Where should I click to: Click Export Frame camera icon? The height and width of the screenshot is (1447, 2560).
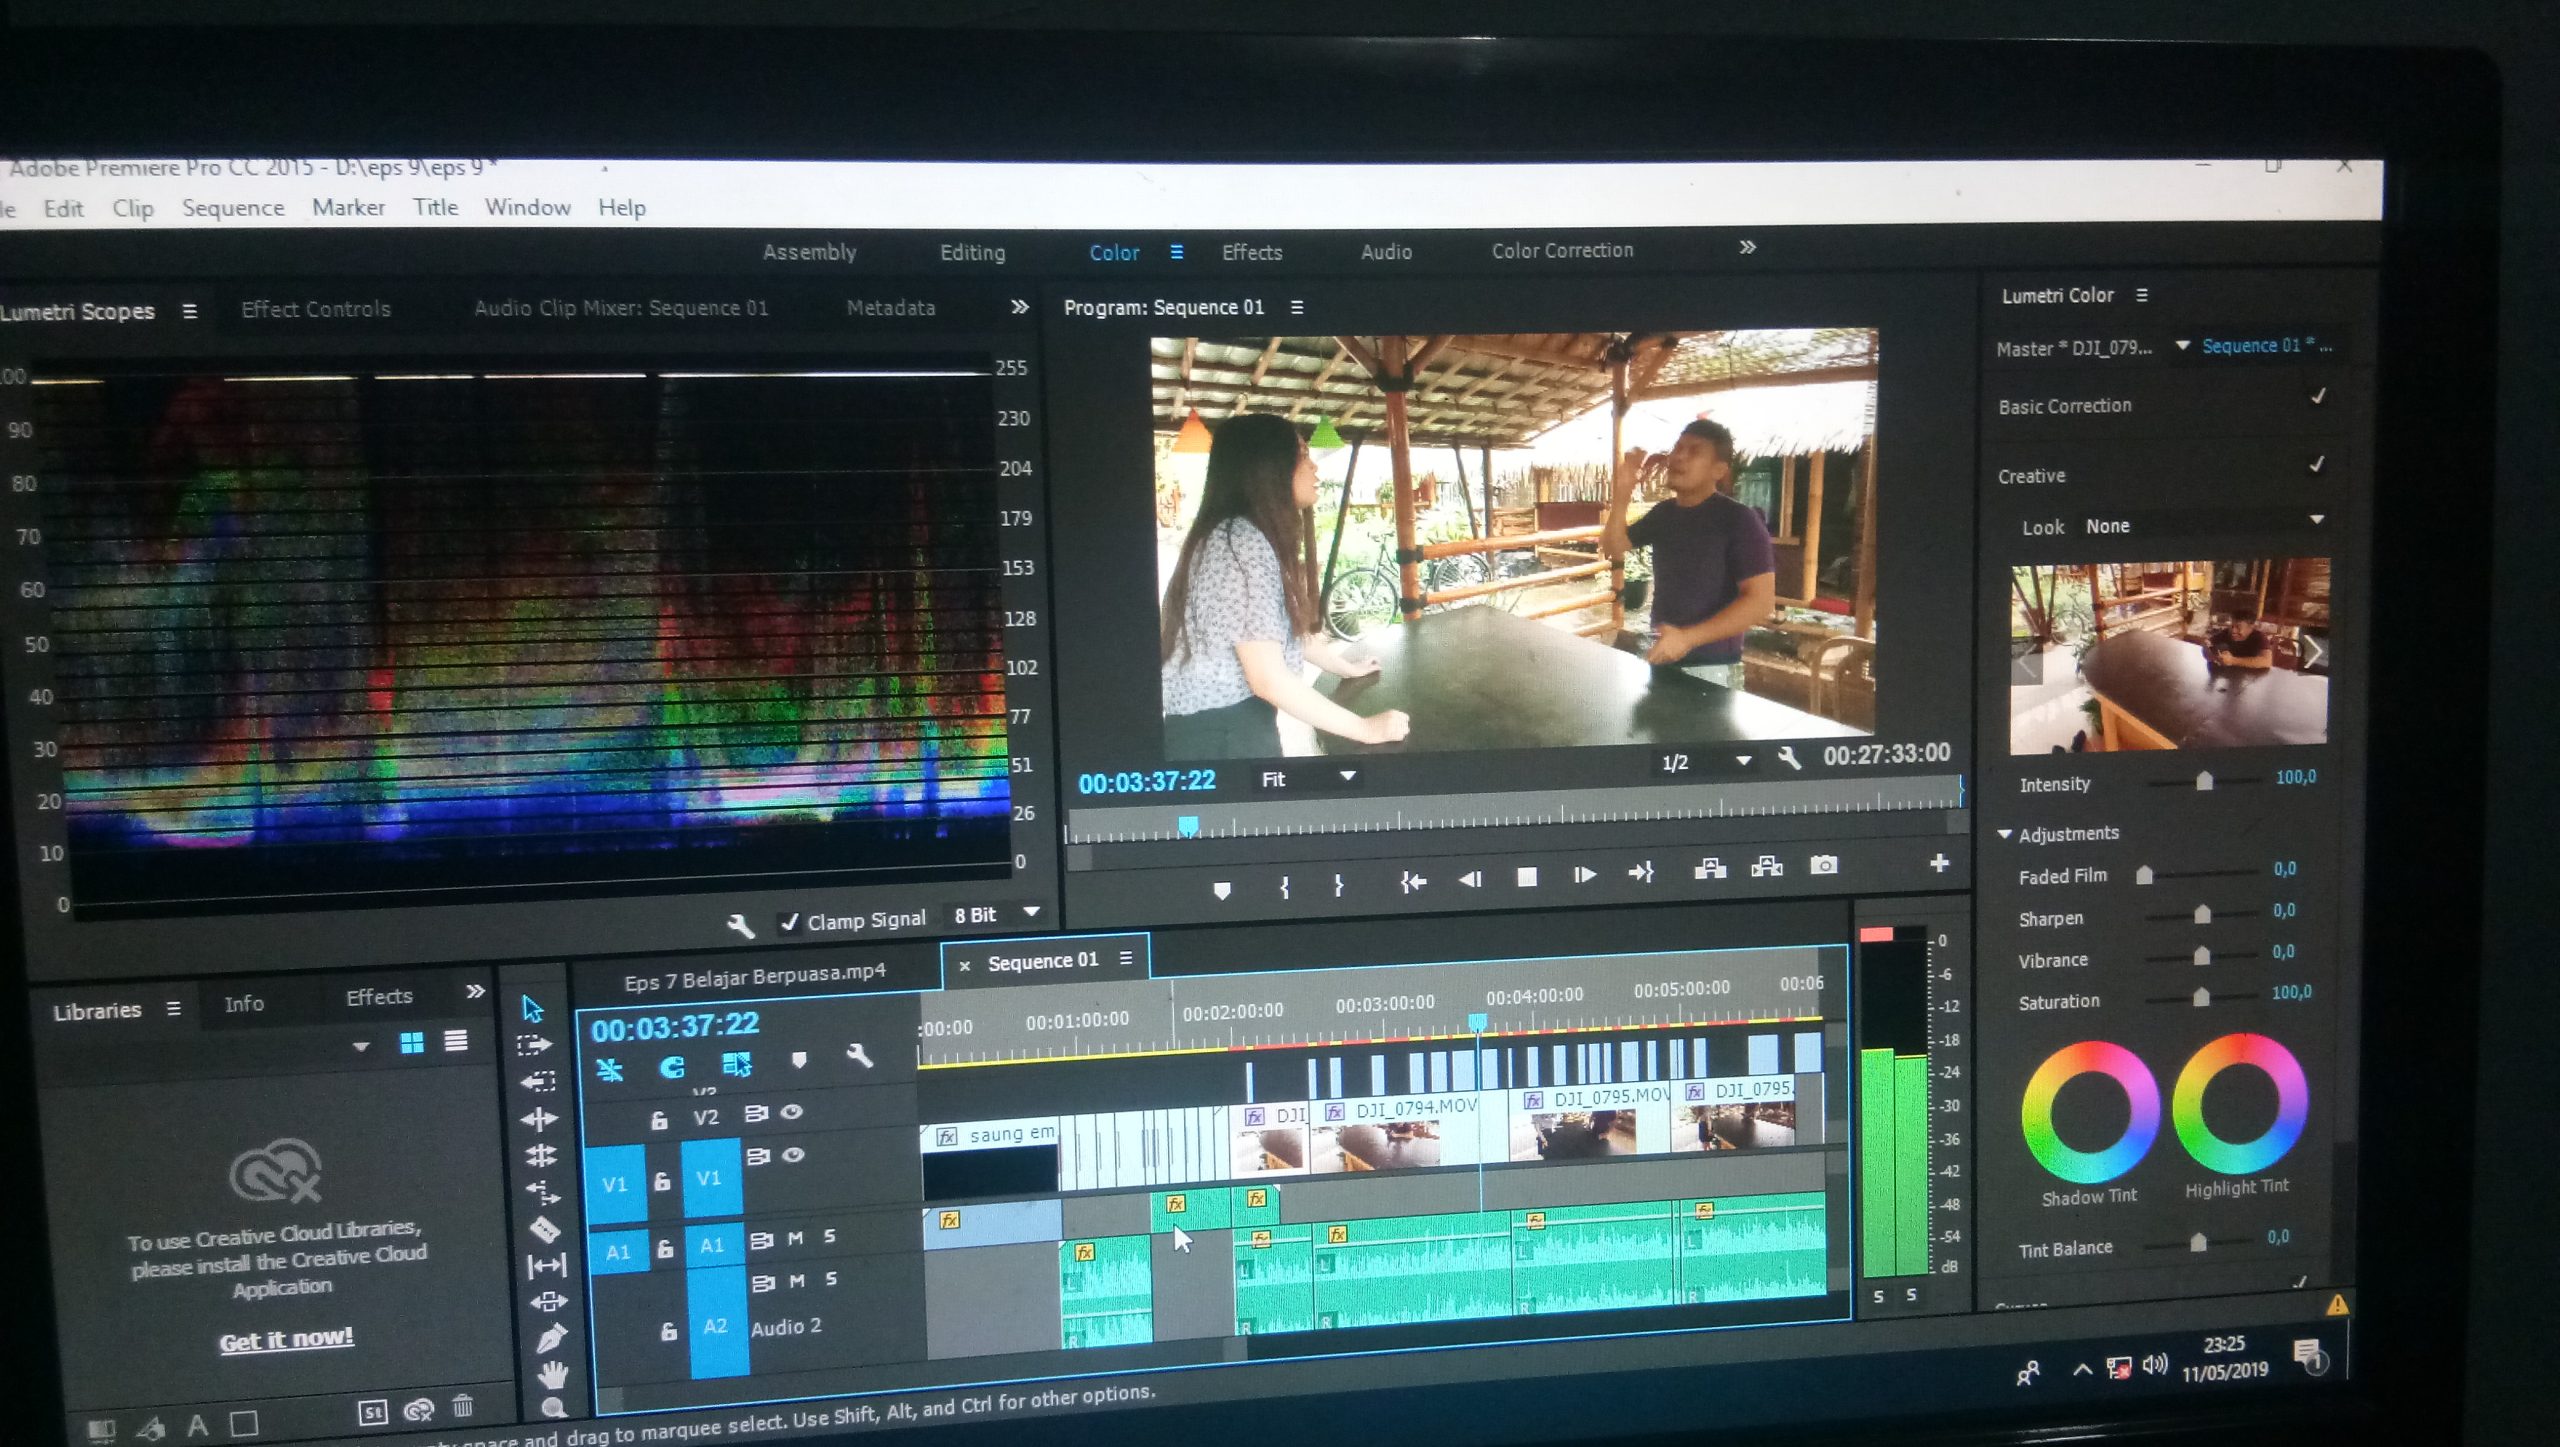coord(1824,865)
